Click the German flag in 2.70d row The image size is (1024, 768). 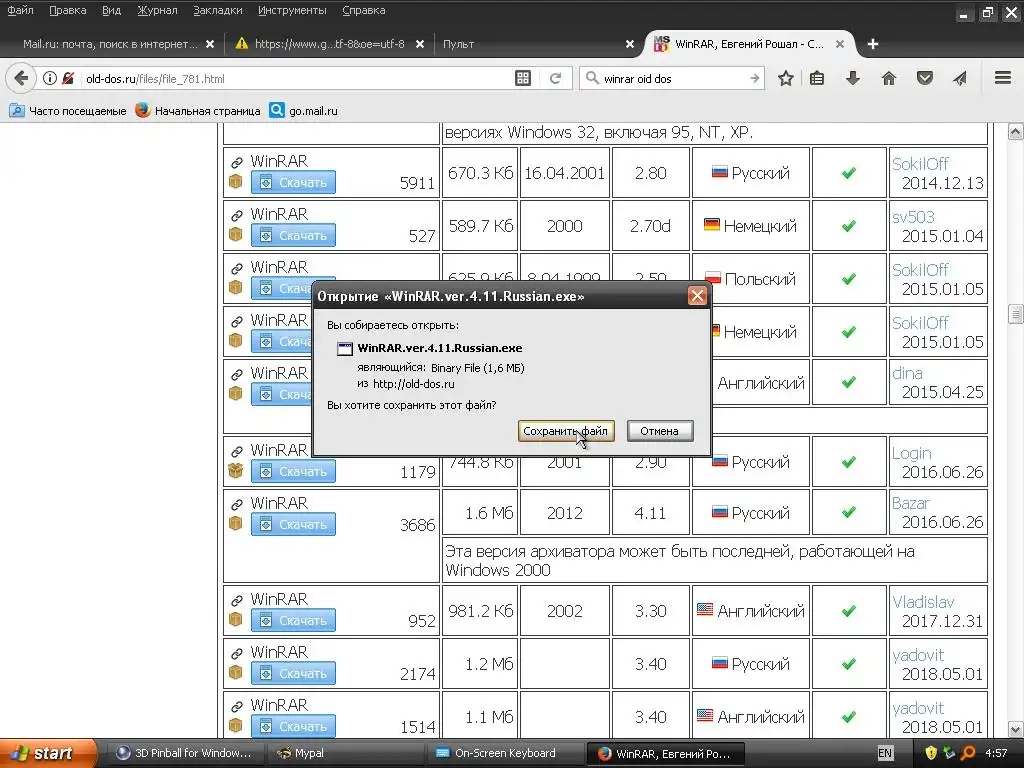[x=712, y=225]
